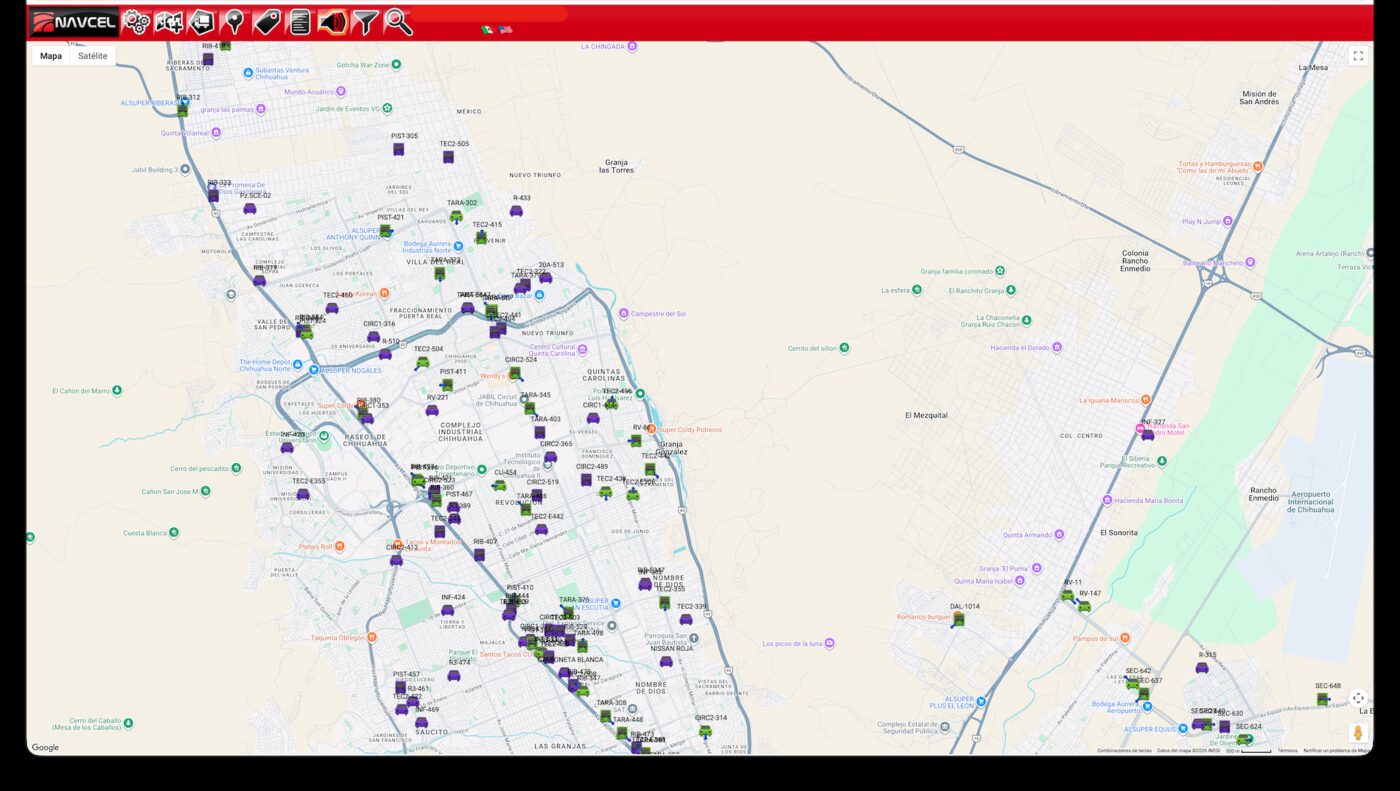The height and width of the screenshot is (791, 1400).
Task: Select vehicle marker TARA-302
Action: (x=456, y=216)
